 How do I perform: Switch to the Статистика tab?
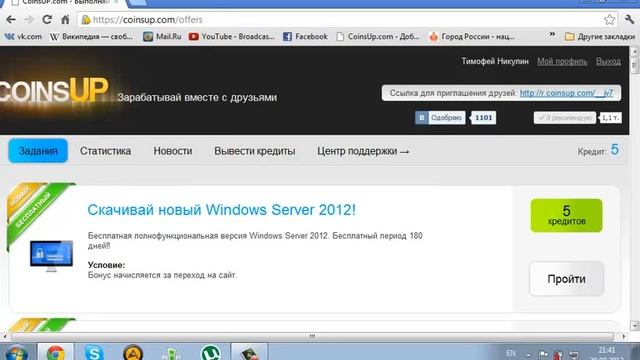click(x=105, y=151)
